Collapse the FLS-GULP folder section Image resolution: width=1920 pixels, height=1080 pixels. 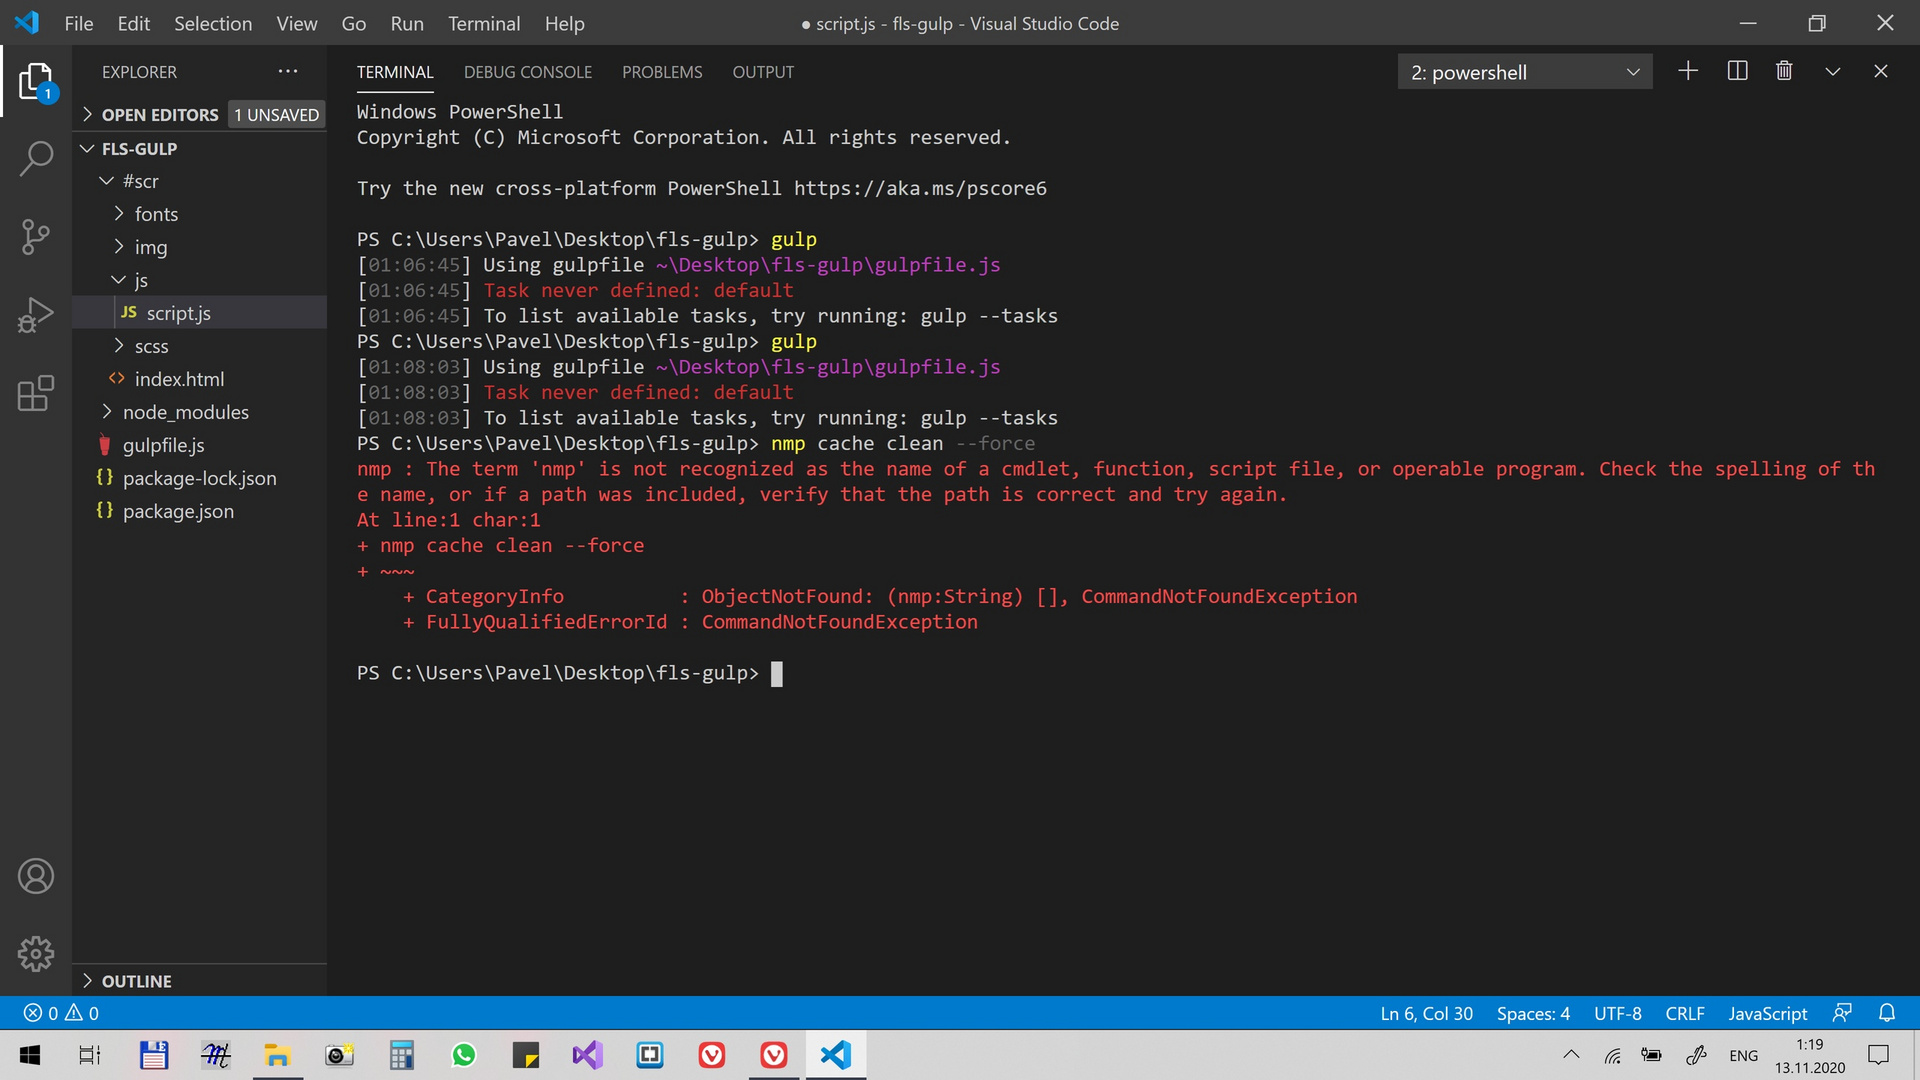click(x=200, y=148)
